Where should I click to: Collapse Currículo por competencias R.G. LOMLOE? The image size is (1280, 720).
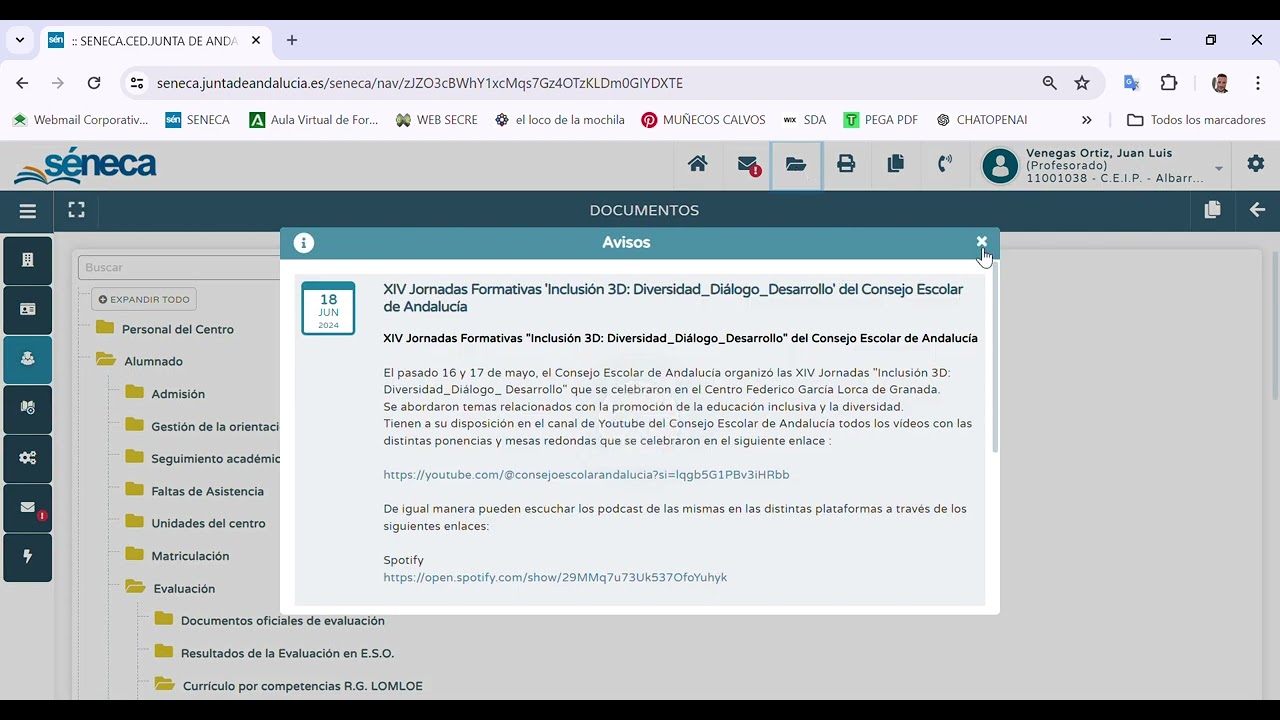point(288,686)
